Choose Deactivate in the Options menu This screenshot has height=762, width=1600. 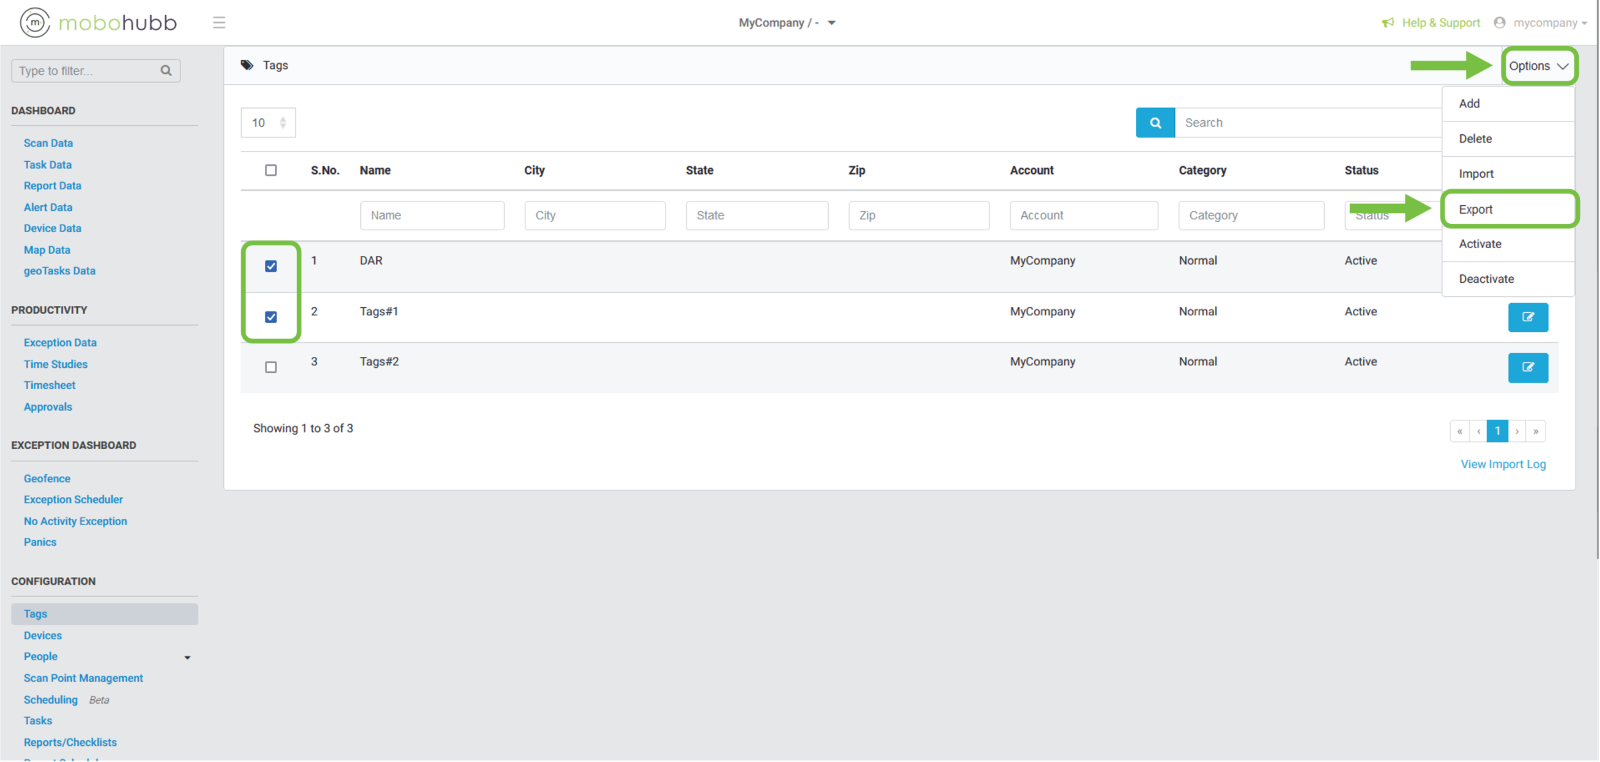coord(1486,279)
